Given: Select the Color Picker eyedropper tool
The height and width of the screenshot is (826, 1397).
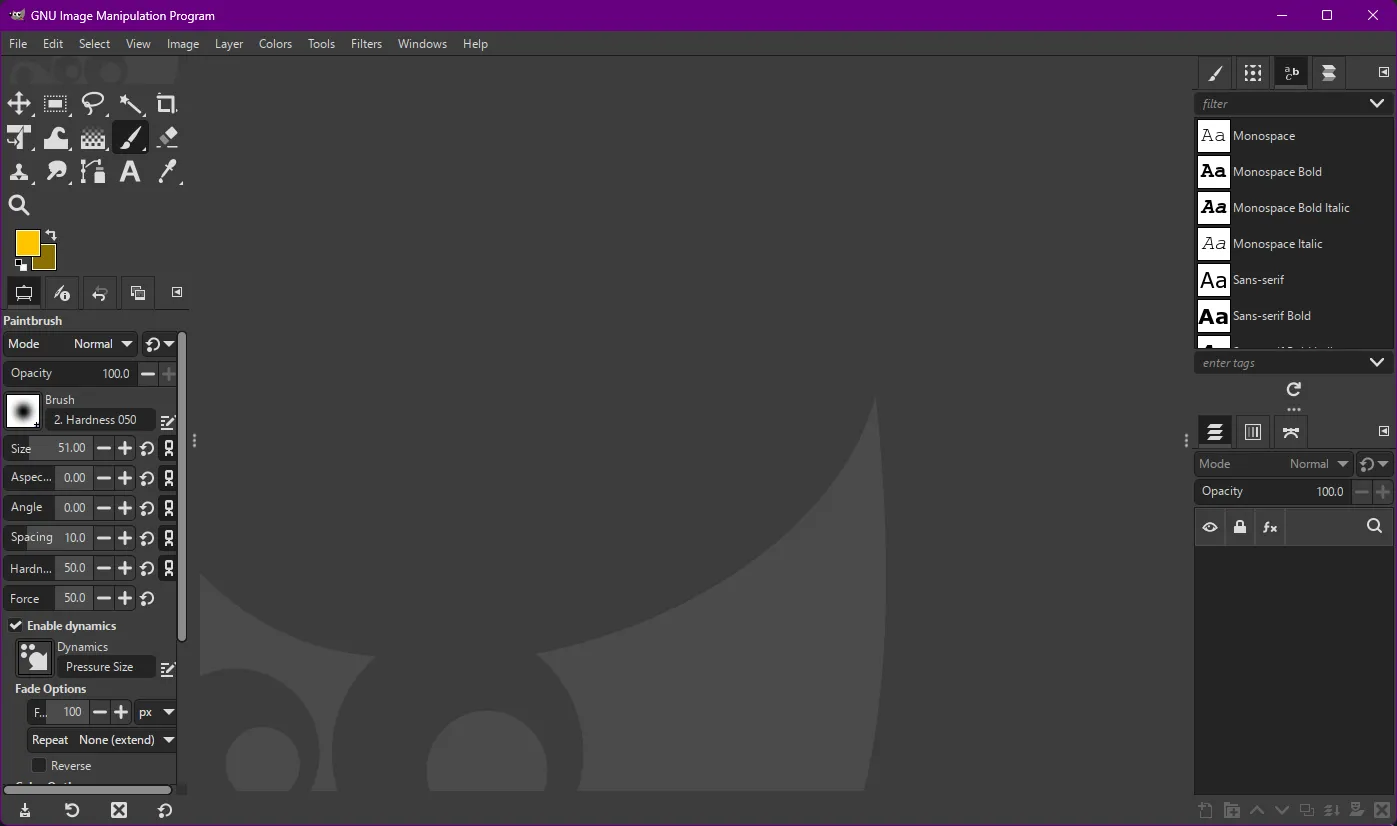Looking at the screenshot, I should click(x=167, y=172).
